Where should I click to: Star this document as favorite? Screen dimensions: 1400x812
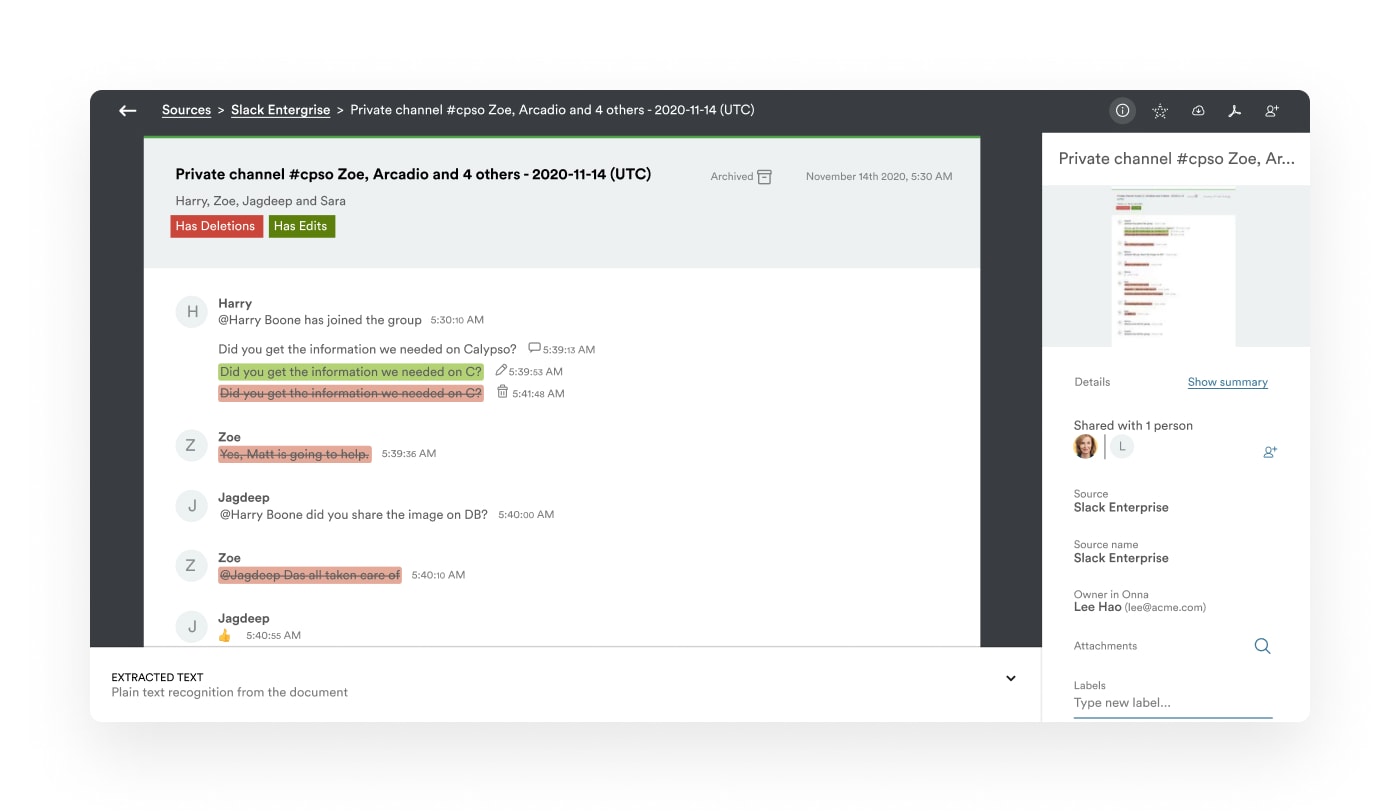tap(1160, 111)
